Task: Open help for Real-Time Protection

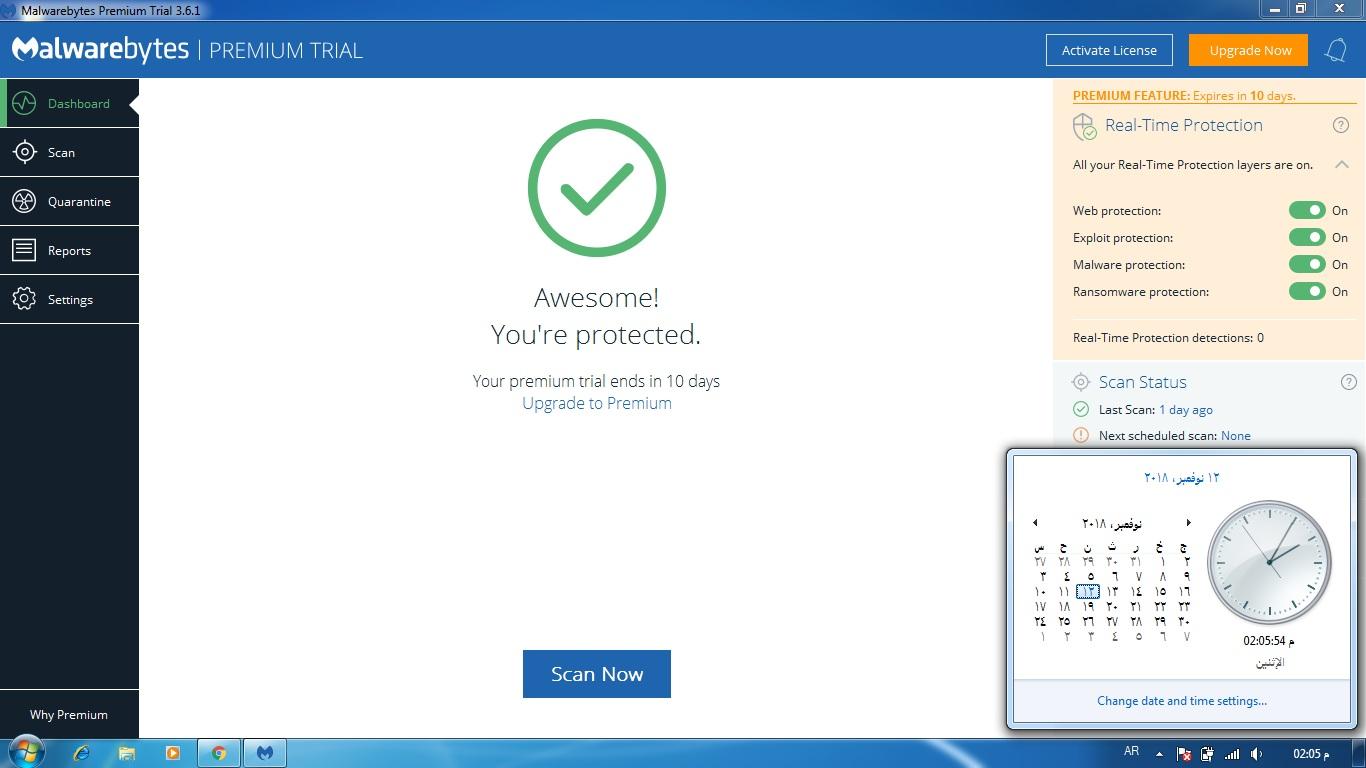Action: [x=1341, y=125]
